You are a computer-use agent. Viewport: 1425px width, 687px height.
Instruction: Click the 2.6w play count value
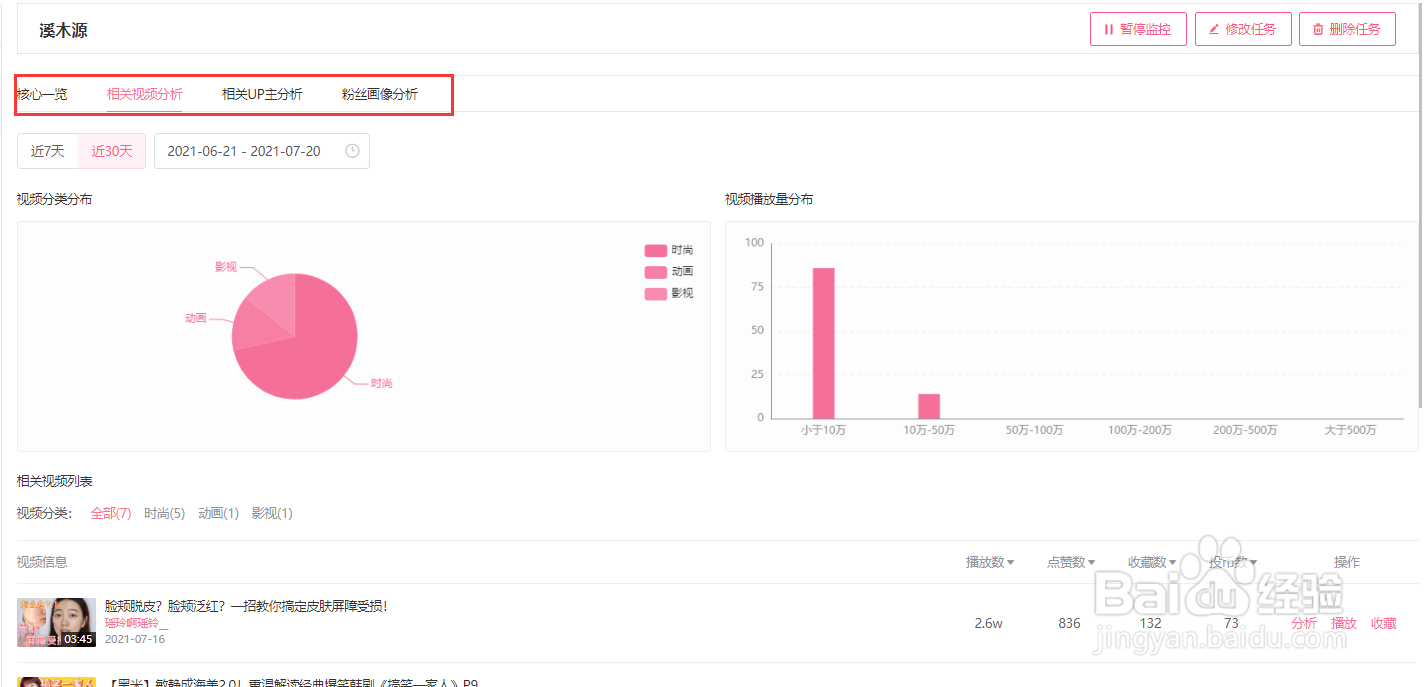pos(988,623)
